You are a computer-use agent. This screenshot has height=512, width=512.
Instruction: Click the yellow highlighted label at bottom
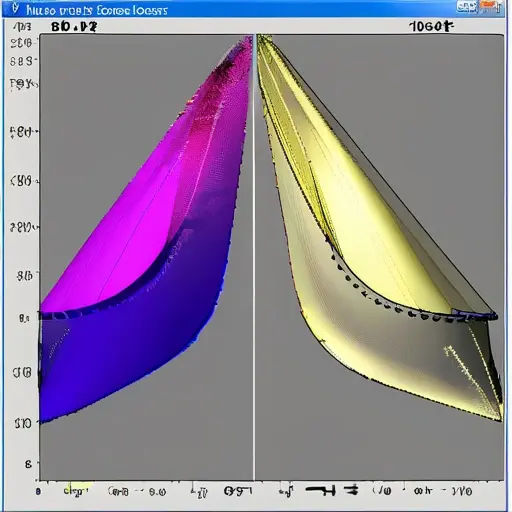(77, 490)
